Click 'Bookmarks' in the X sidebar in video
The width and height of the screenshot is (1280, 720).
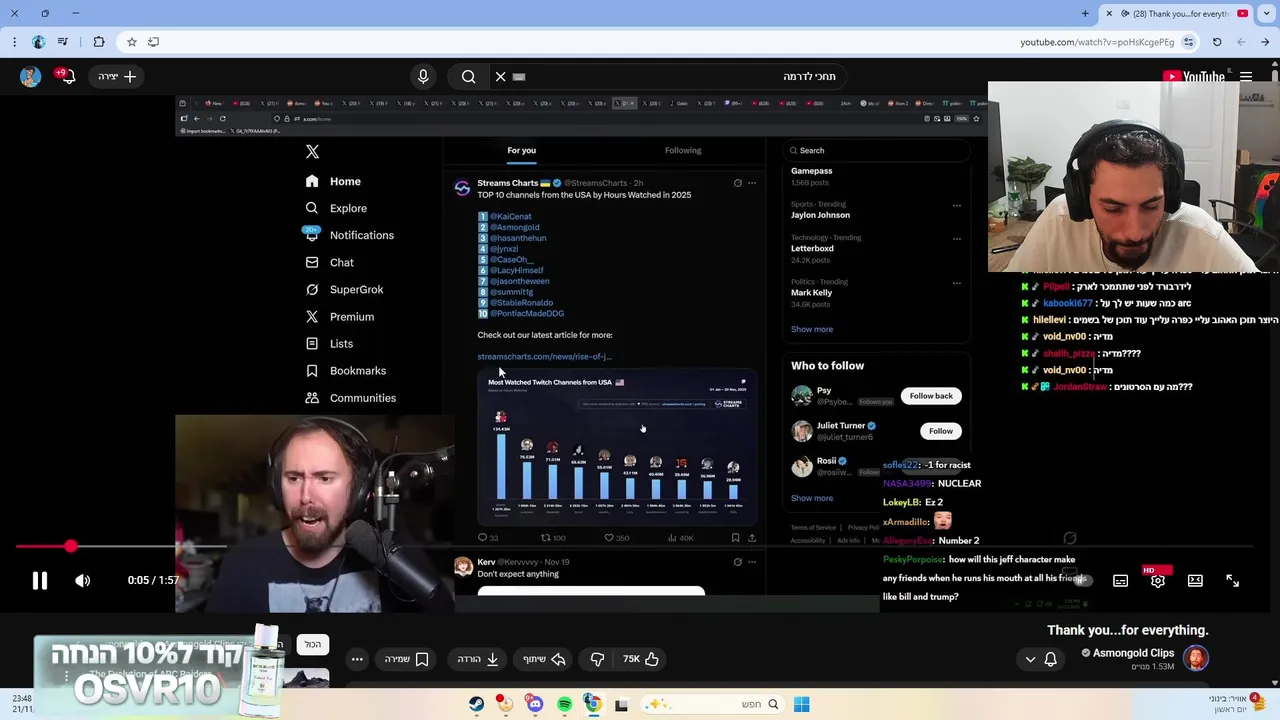click(x=357, y=371)
